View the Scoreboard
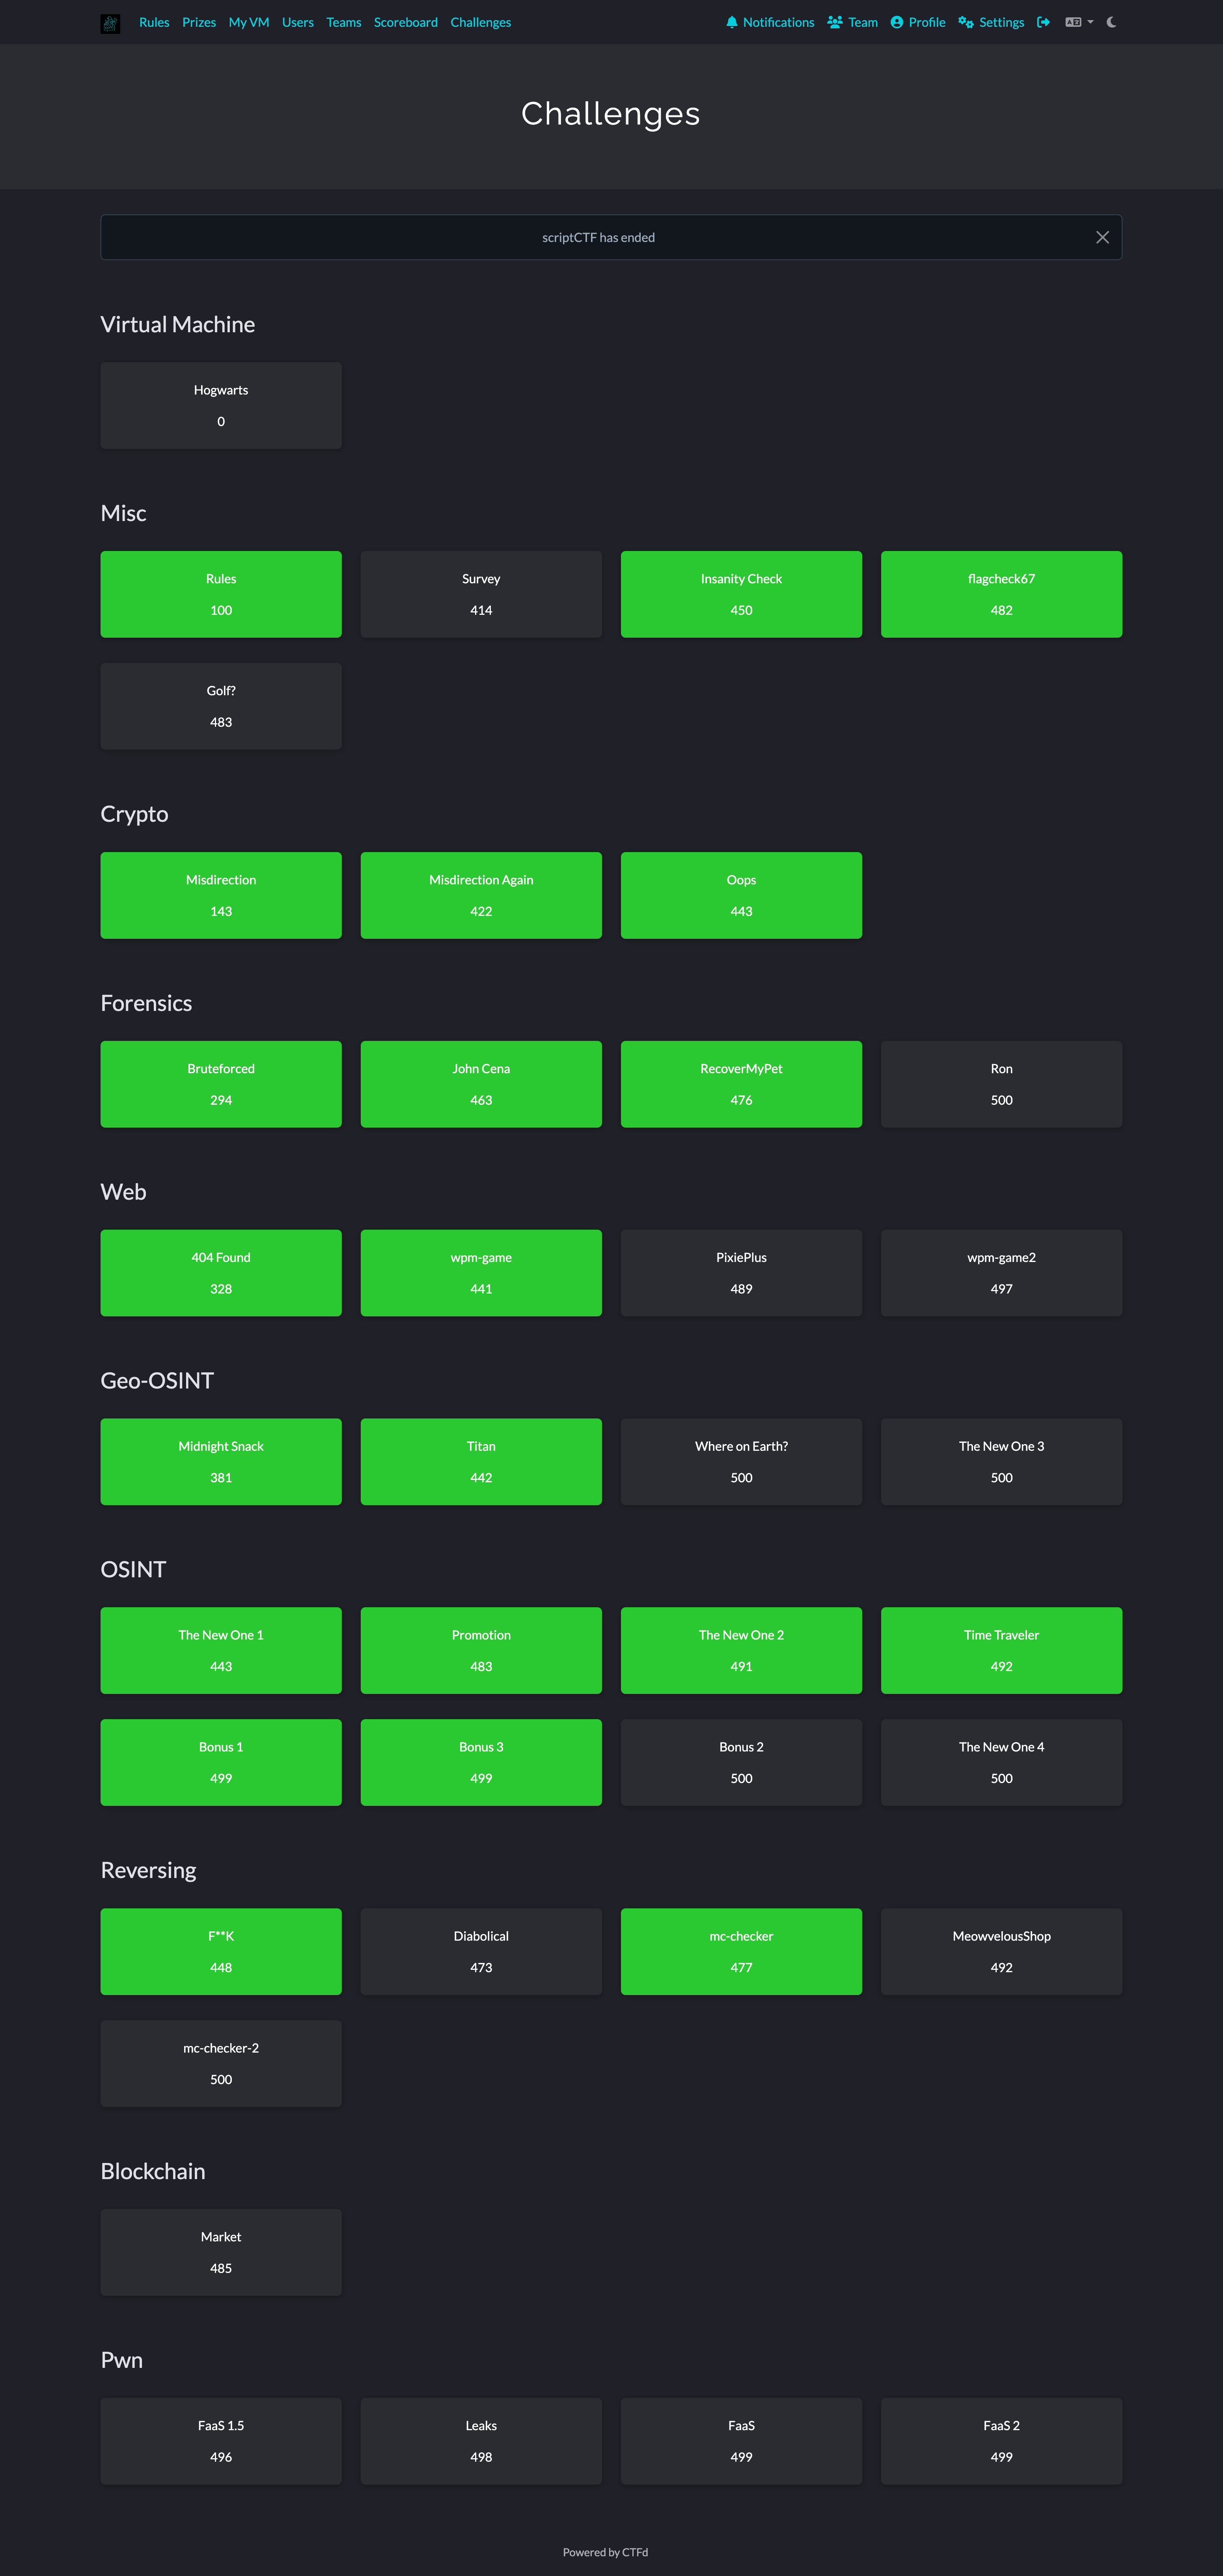The image size is (1223, 2576). coord(406,22)
